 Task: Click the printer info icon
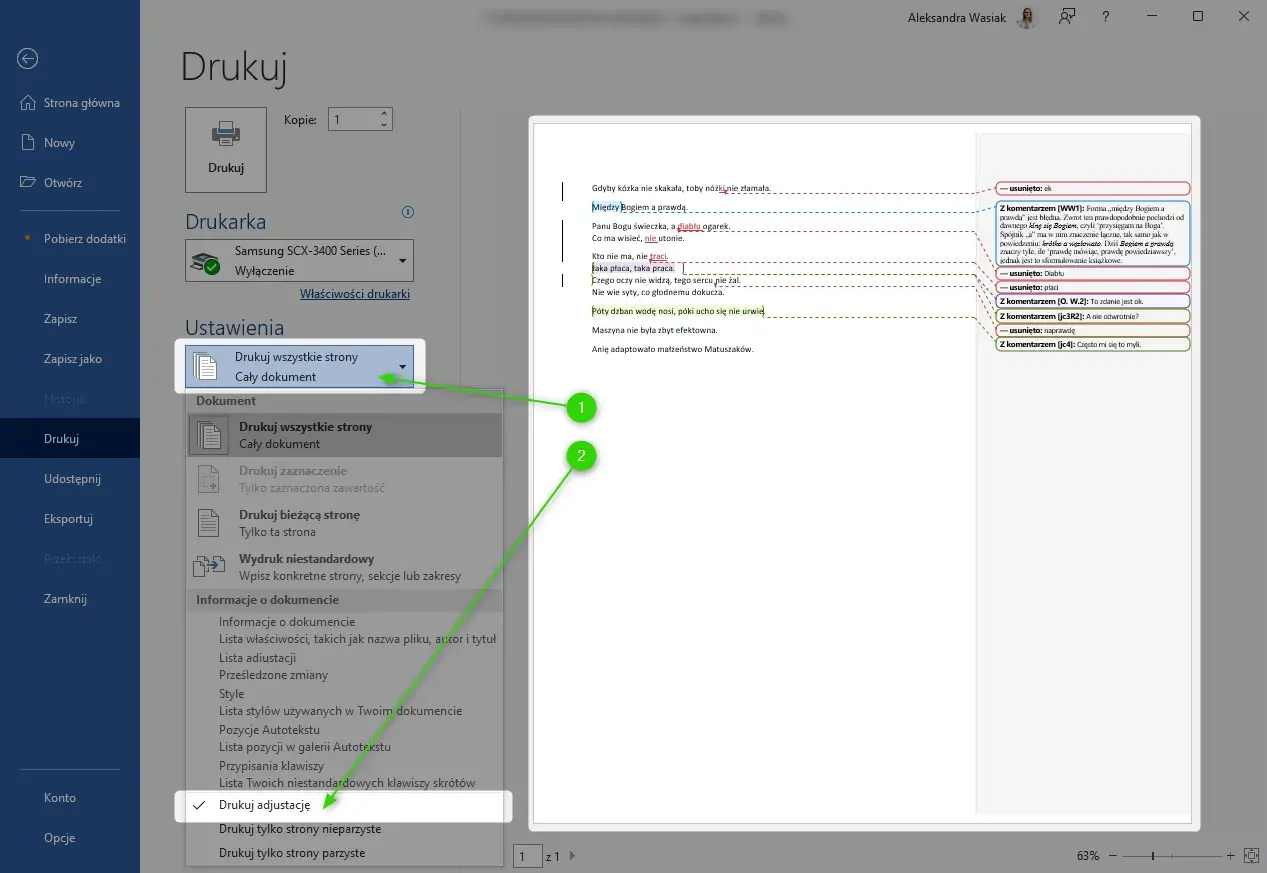407,212
